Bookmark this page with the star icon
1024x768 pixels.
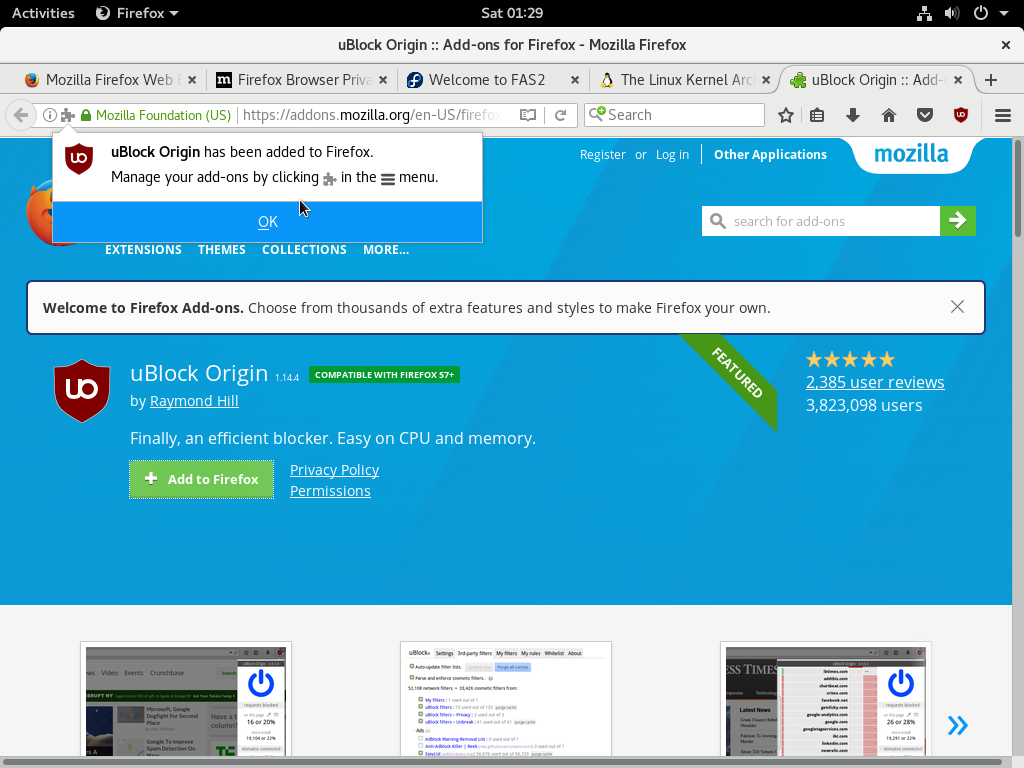coord(786,116)
